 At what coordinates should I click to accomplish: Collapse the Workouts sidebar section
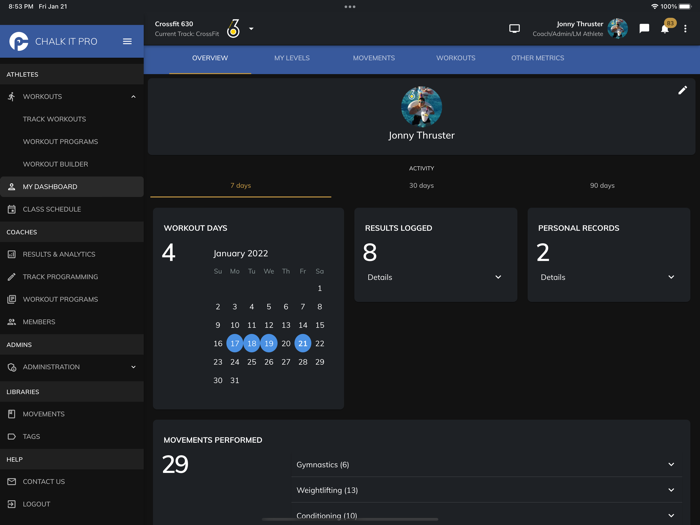[133, 97]
